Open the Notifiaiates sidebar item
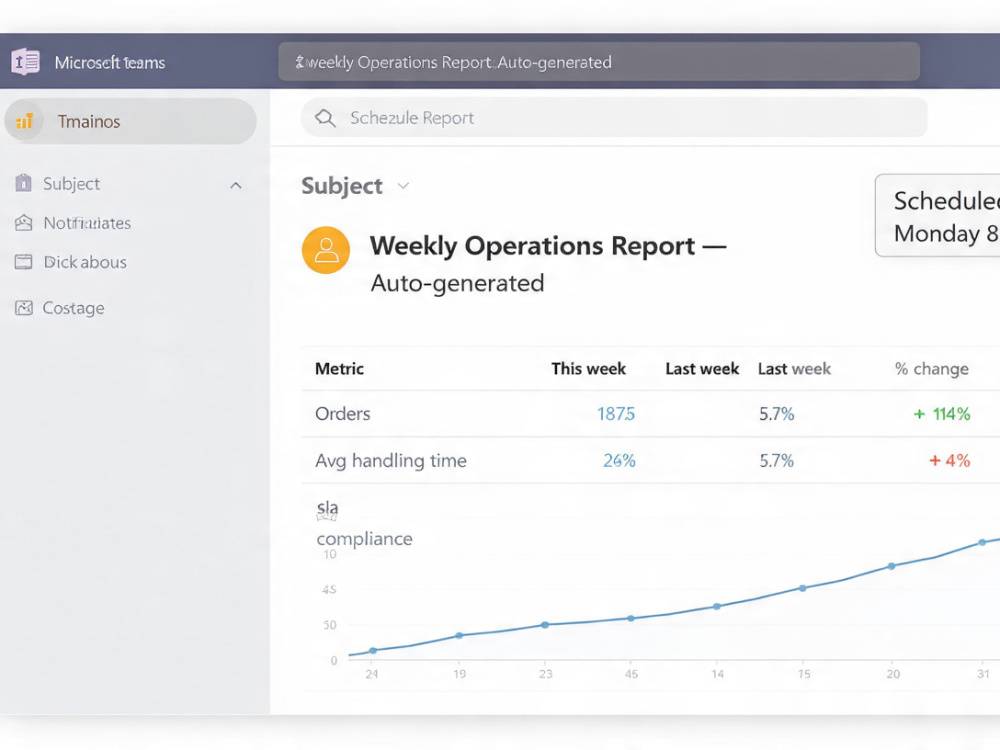 pos(87,223)
